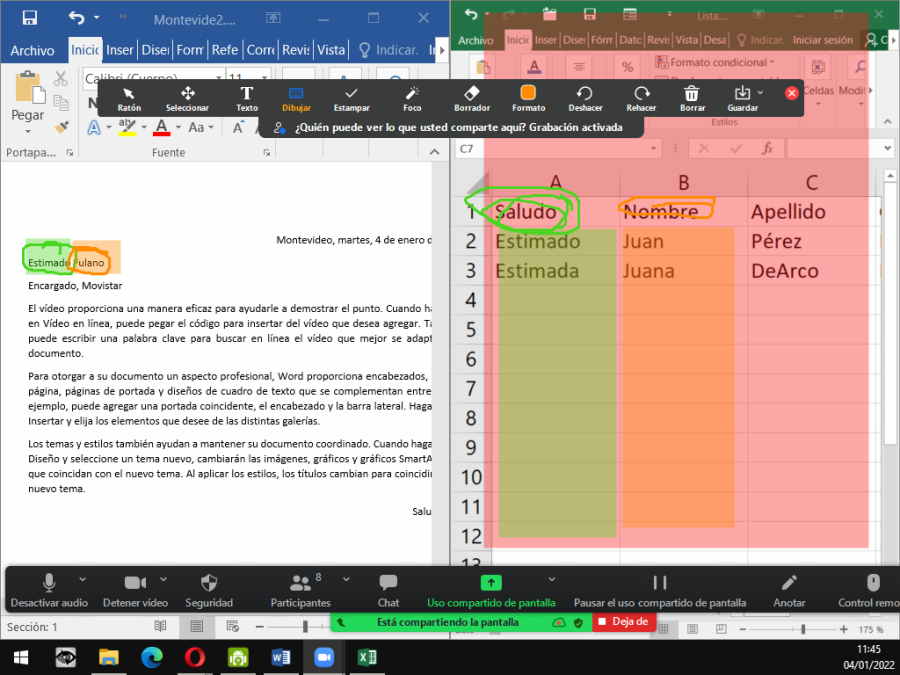Image resolution: width=900 pixels, height=675 pixels.
Task: Click Excel zoom in plus button
Action: (843, 630)
